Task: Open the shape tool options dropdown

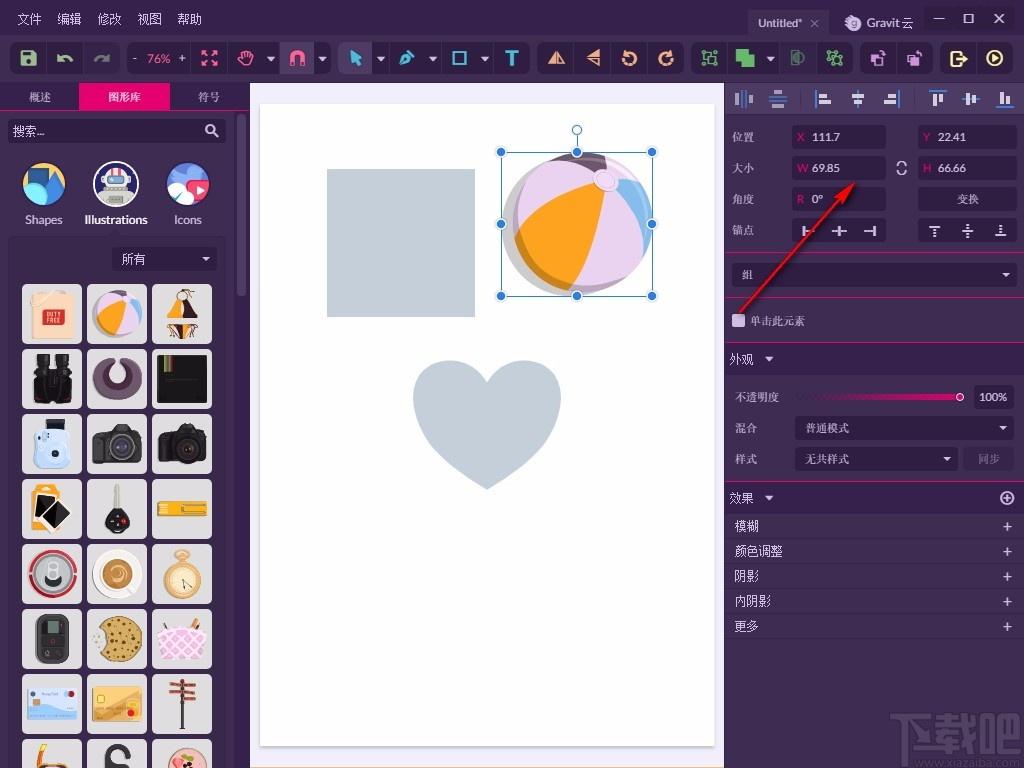Action: tap(485, 59)
